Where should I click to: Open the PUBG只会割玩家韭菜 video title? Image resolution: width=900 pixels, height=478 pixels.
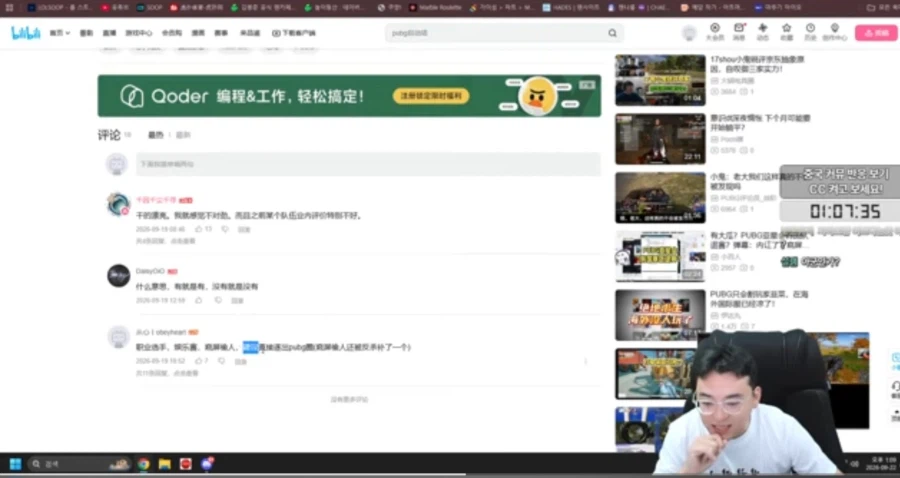(759, 299)
